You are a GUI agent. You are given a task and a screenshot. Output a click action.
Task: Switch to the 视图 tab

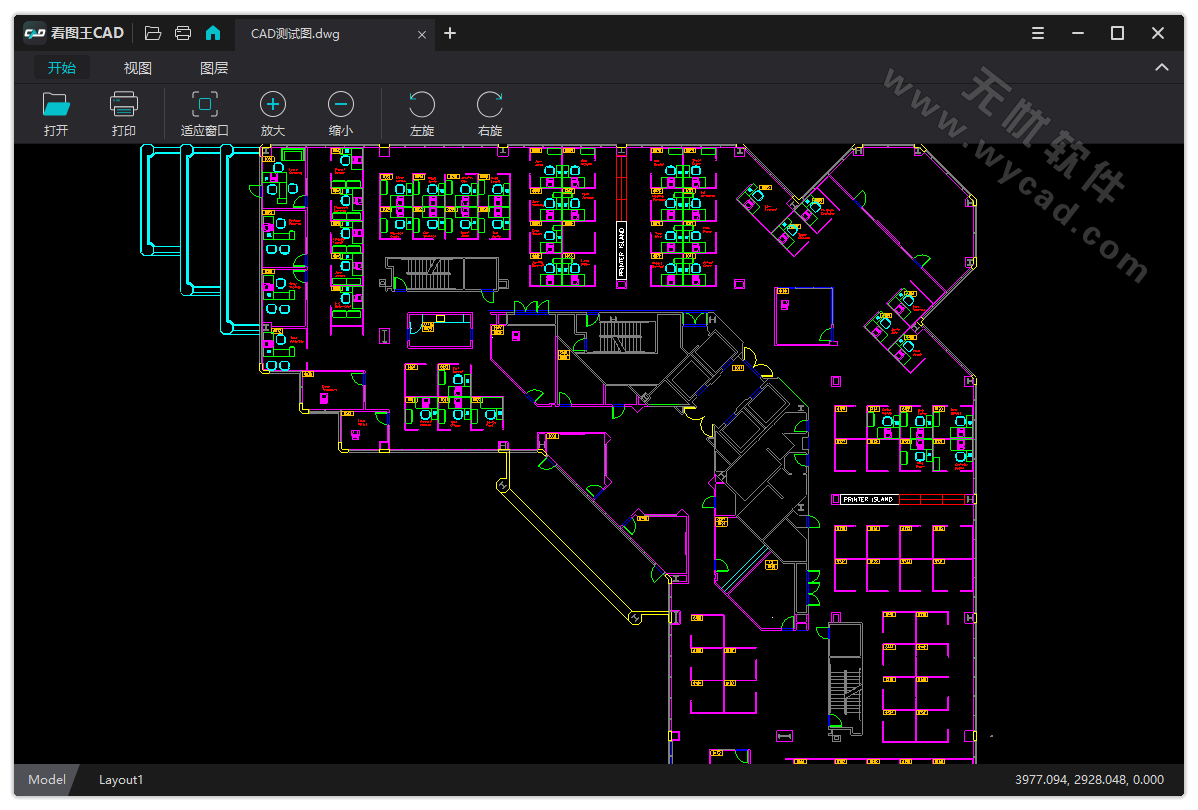138,68
